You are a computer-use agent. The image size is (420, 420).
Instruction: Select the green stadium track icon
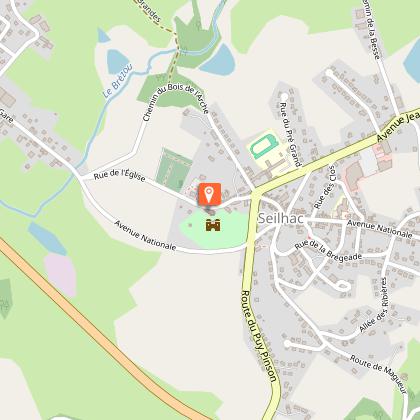click(x=264, y=147)
